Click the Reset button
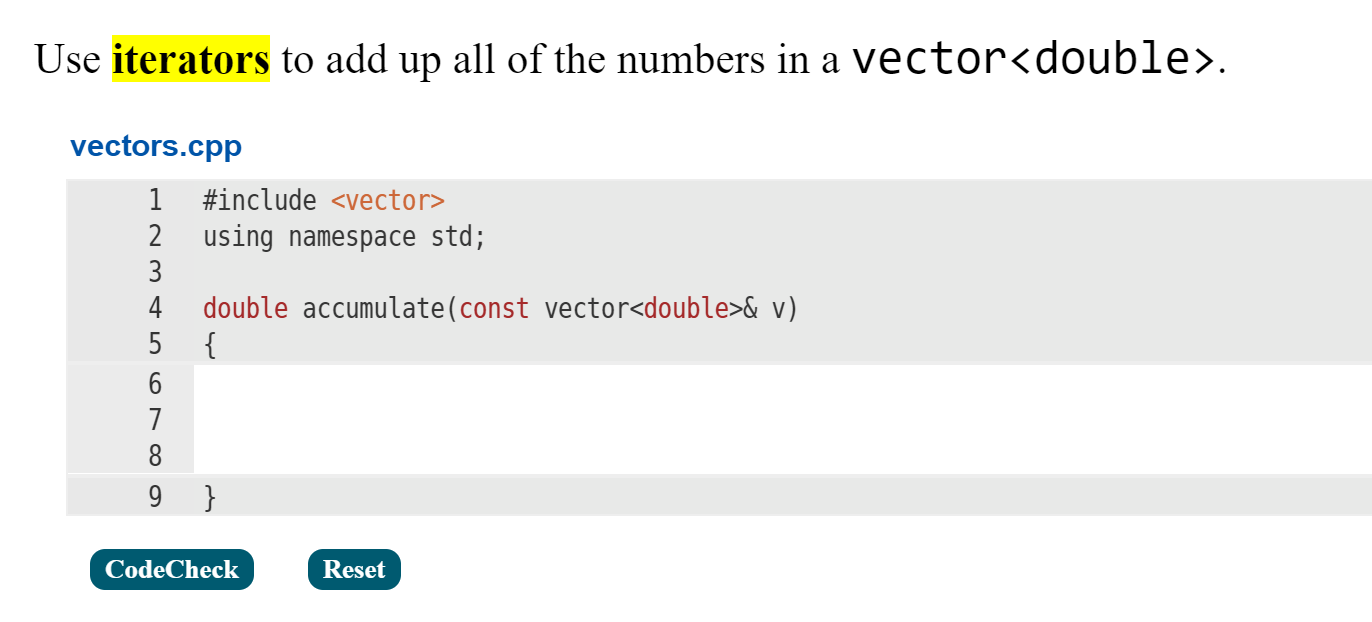 (354, 569)
